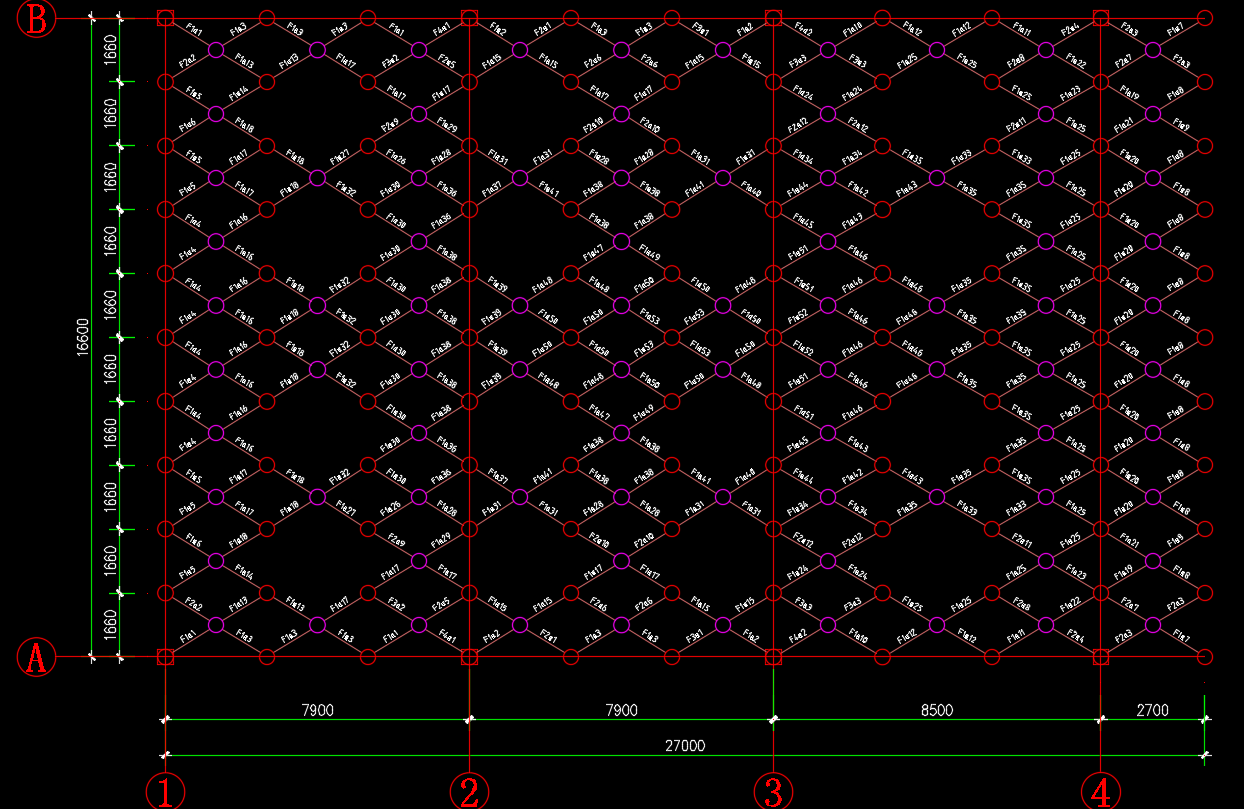Click the 7900 dimension between axes 2 and 3
The height and width of the screenshot is (809, 1244).
point(621,710)
